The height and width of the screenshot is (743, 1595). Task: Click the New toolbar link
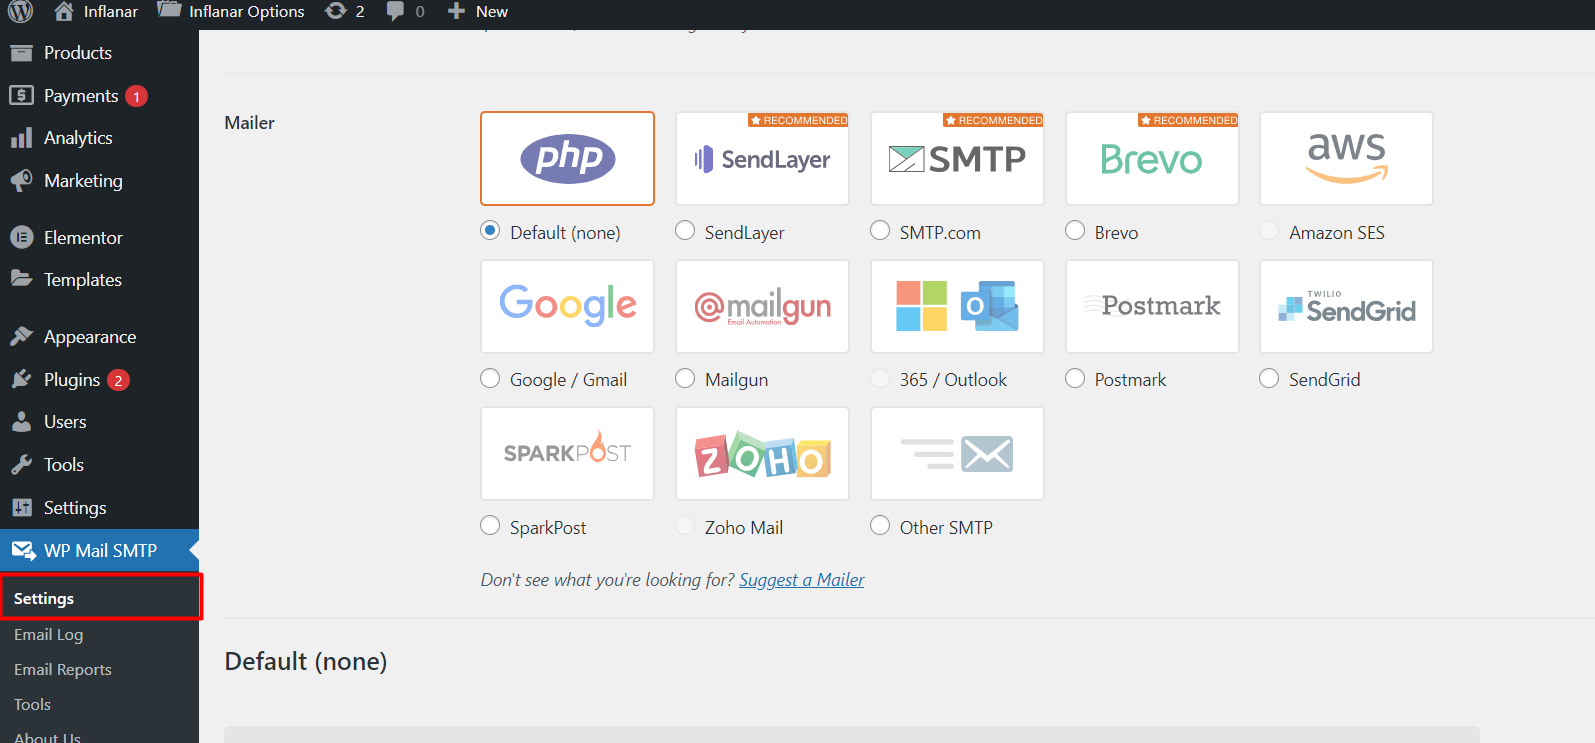click(478, 11)
